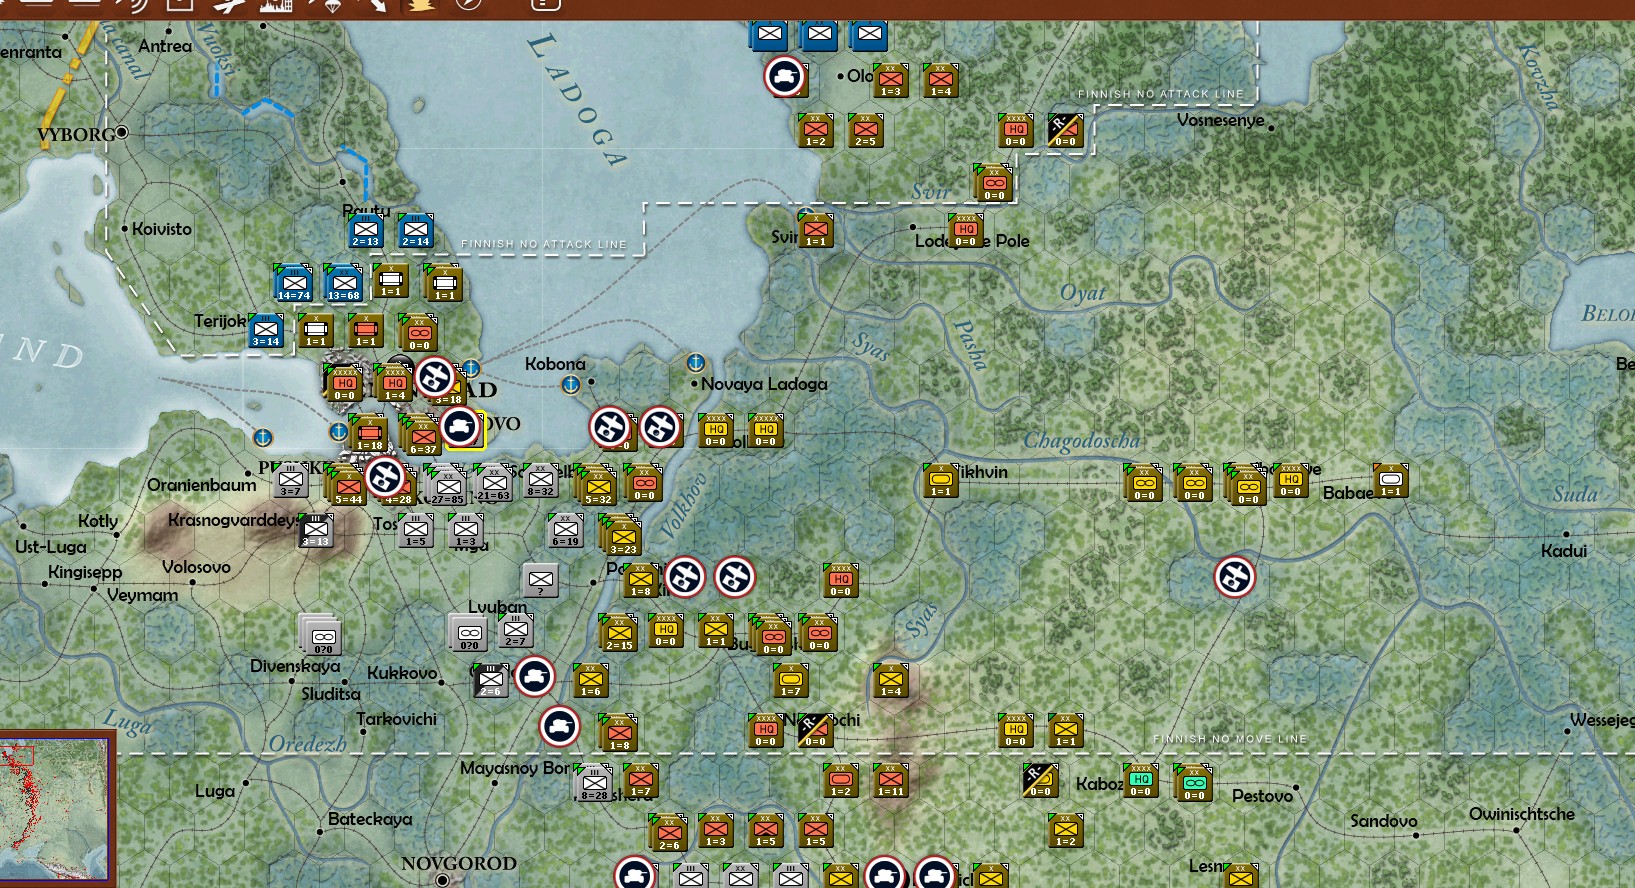Select the 1=1 counter at Babaevo
1635x888 pixels.
(x=1391, y=481)
